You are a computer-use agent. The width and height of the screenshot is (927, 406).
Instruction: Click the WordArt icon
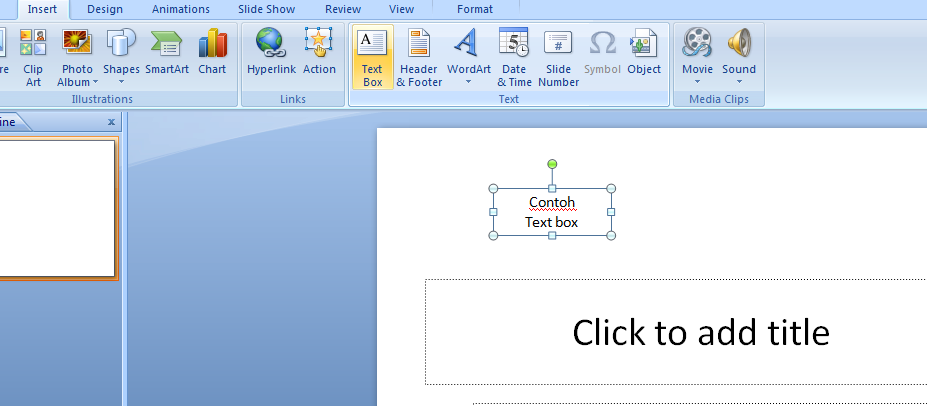(467, 42)
